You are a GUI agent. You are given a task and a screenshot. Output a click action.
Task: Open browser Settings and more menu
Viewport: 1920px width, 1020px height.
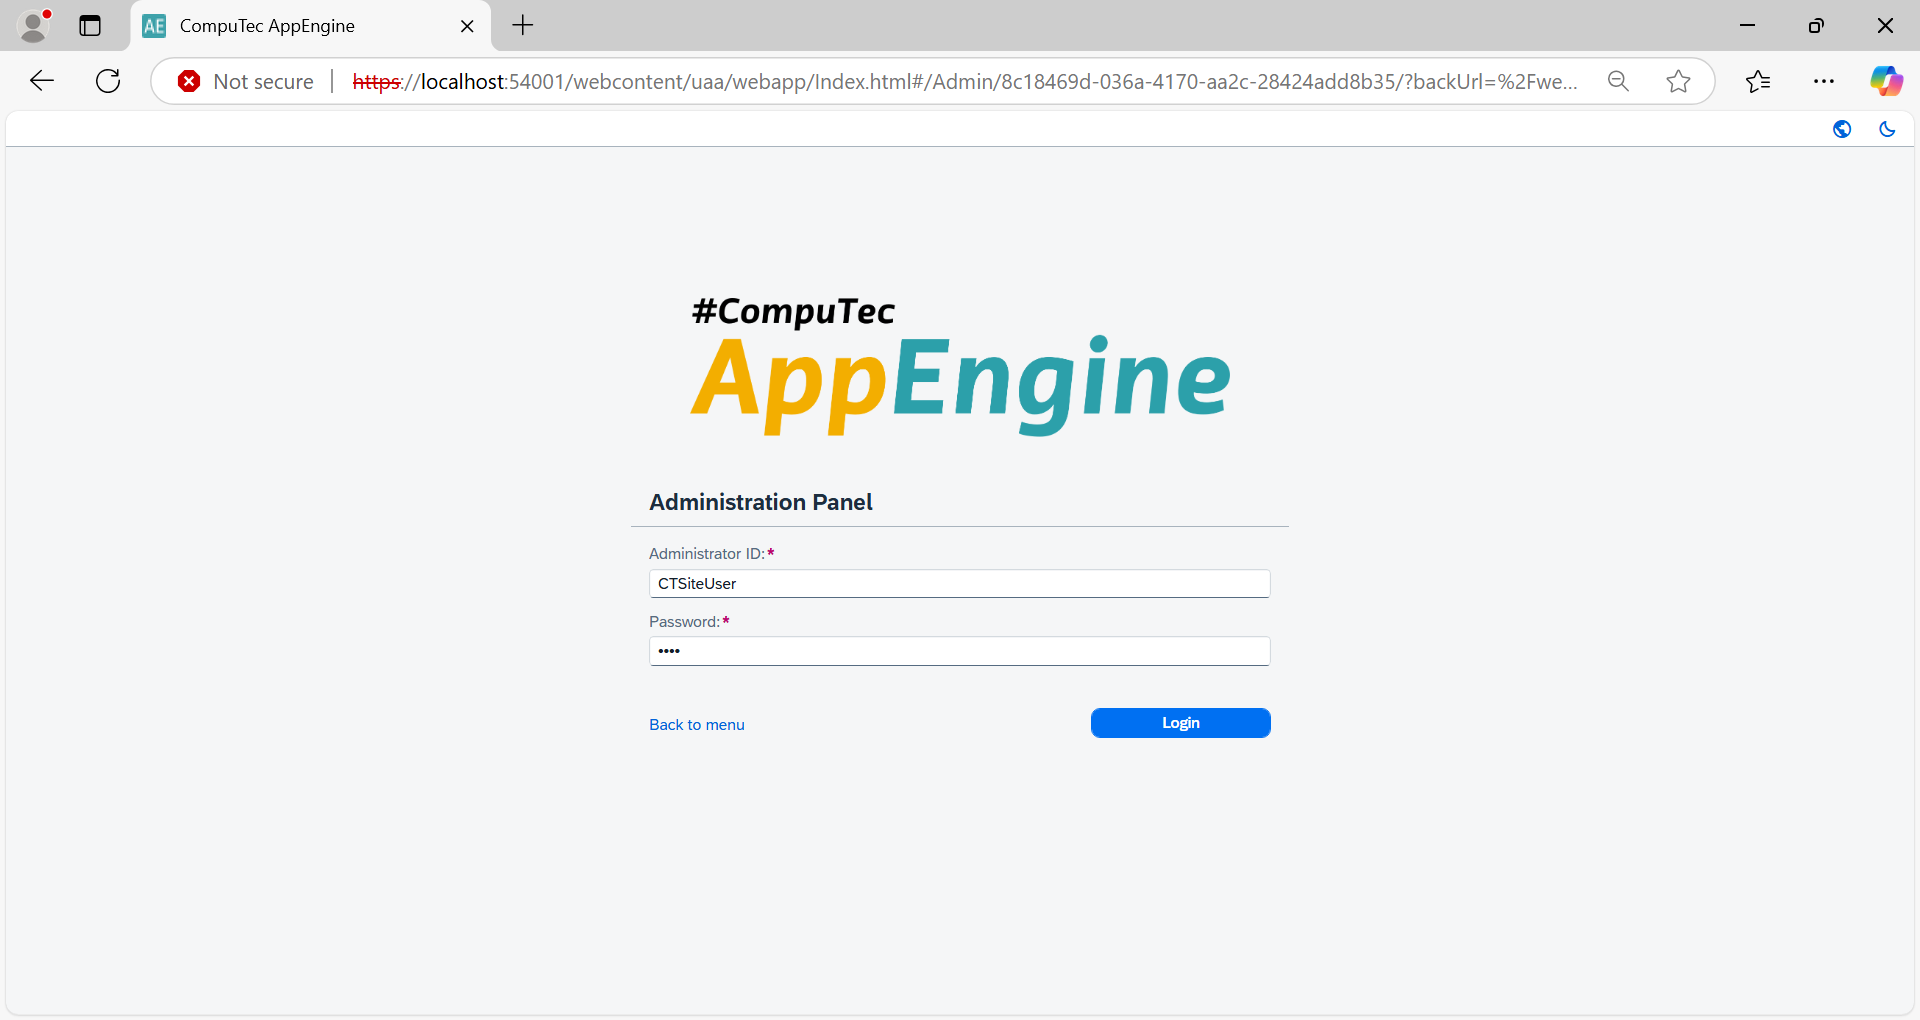1825,81
